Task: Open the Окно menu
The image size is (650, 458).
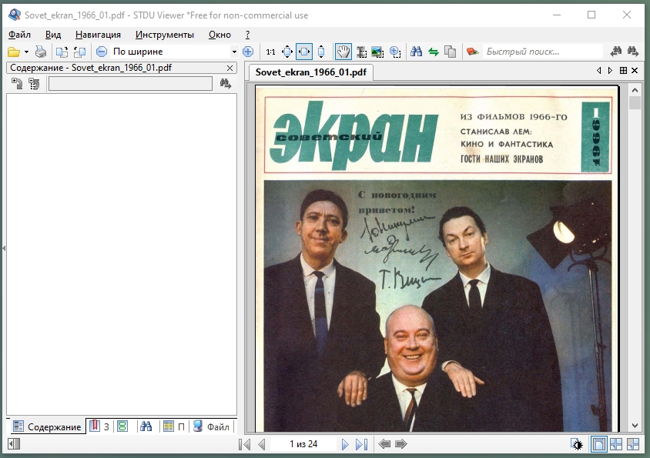Action: click(219, 35)
